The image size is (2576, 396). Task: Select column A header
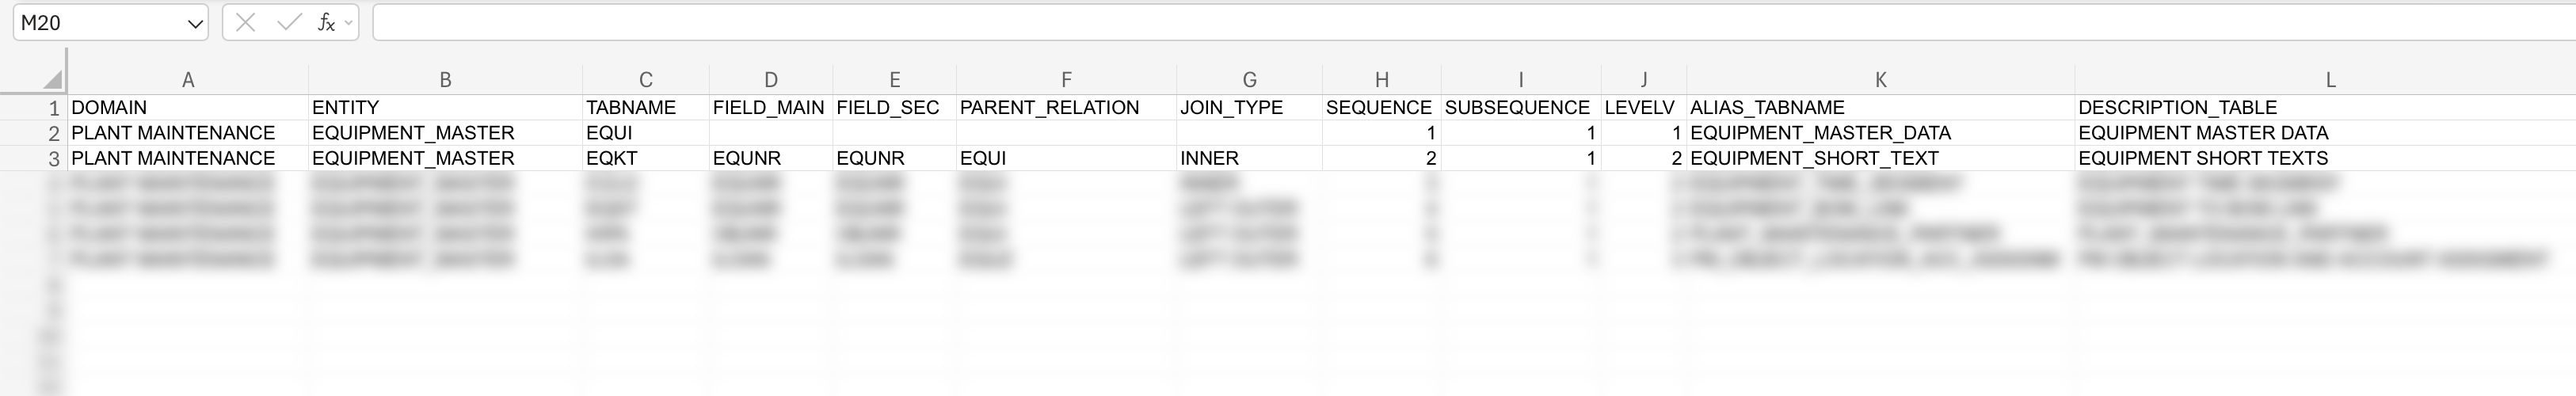pyautogui.click(x=188, y=80)
